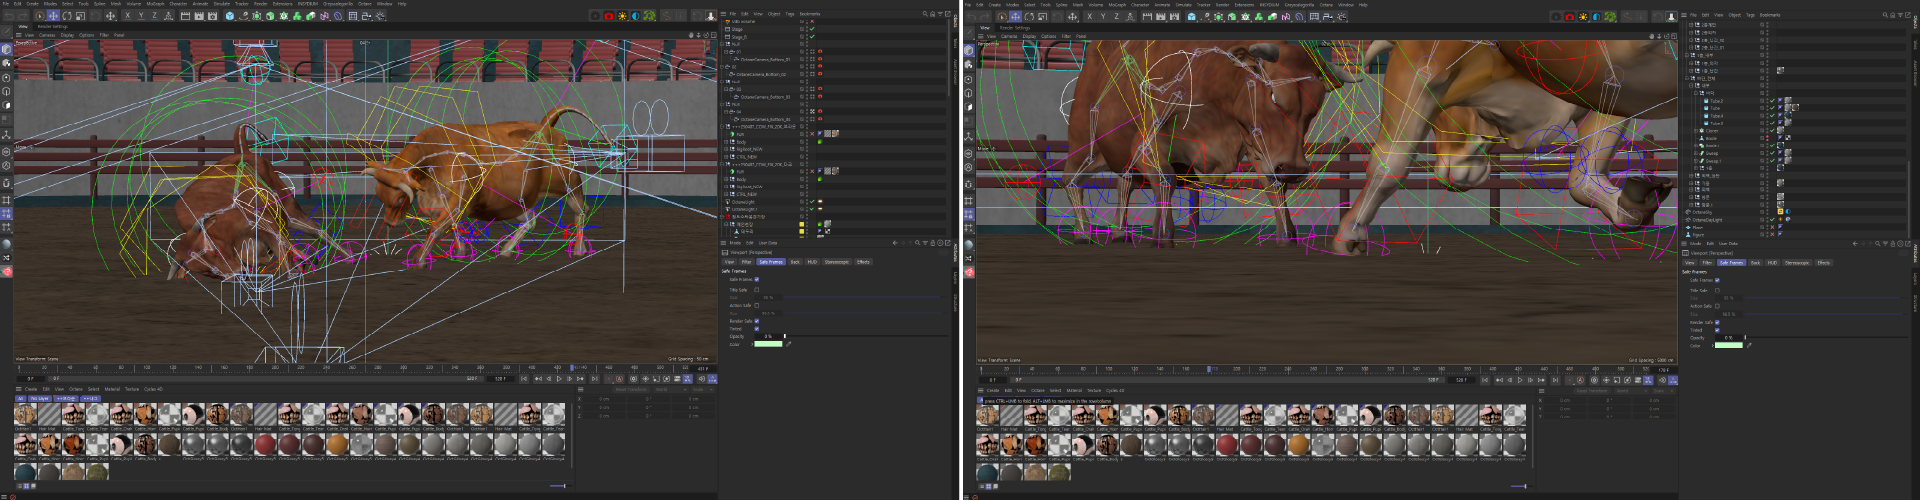Open the HUD tab in left attribute manager

pos(812,262)
